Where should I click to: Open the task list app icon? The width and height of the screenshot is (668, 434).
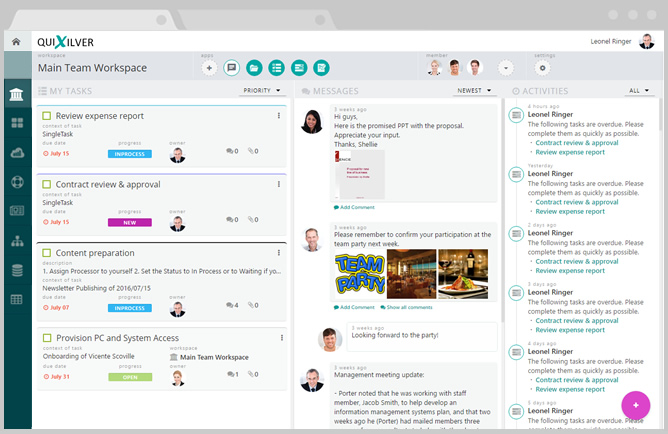(276, 68)
